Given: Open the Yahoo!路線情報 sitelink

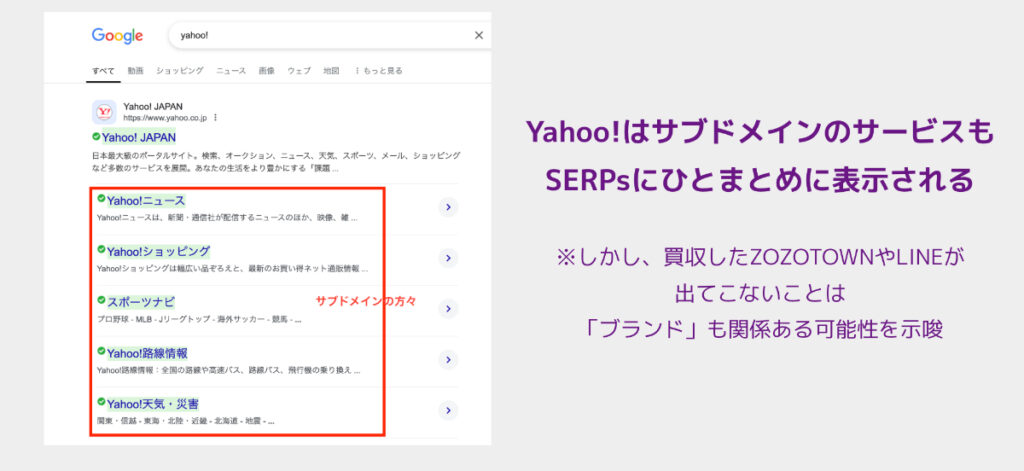Looking at the screenshot, I should 147,353.
